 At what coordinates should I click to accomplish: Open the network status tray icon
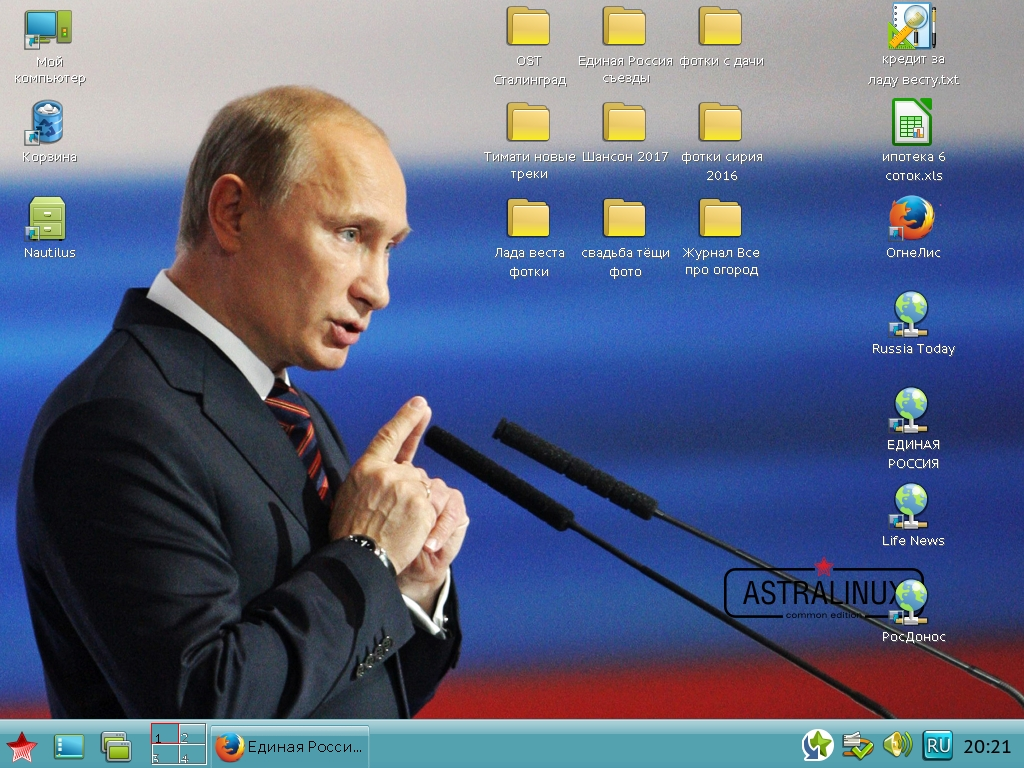click(x=856, y=746)
